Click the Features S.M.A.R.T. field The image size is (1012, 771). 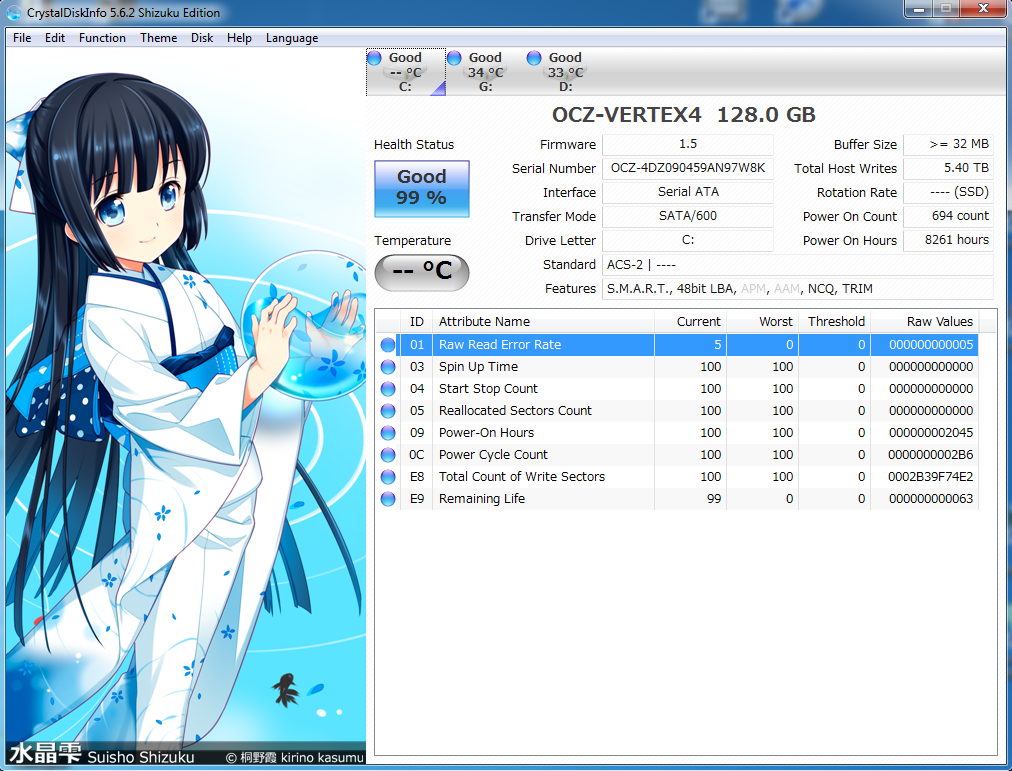[x=798, y=288]
